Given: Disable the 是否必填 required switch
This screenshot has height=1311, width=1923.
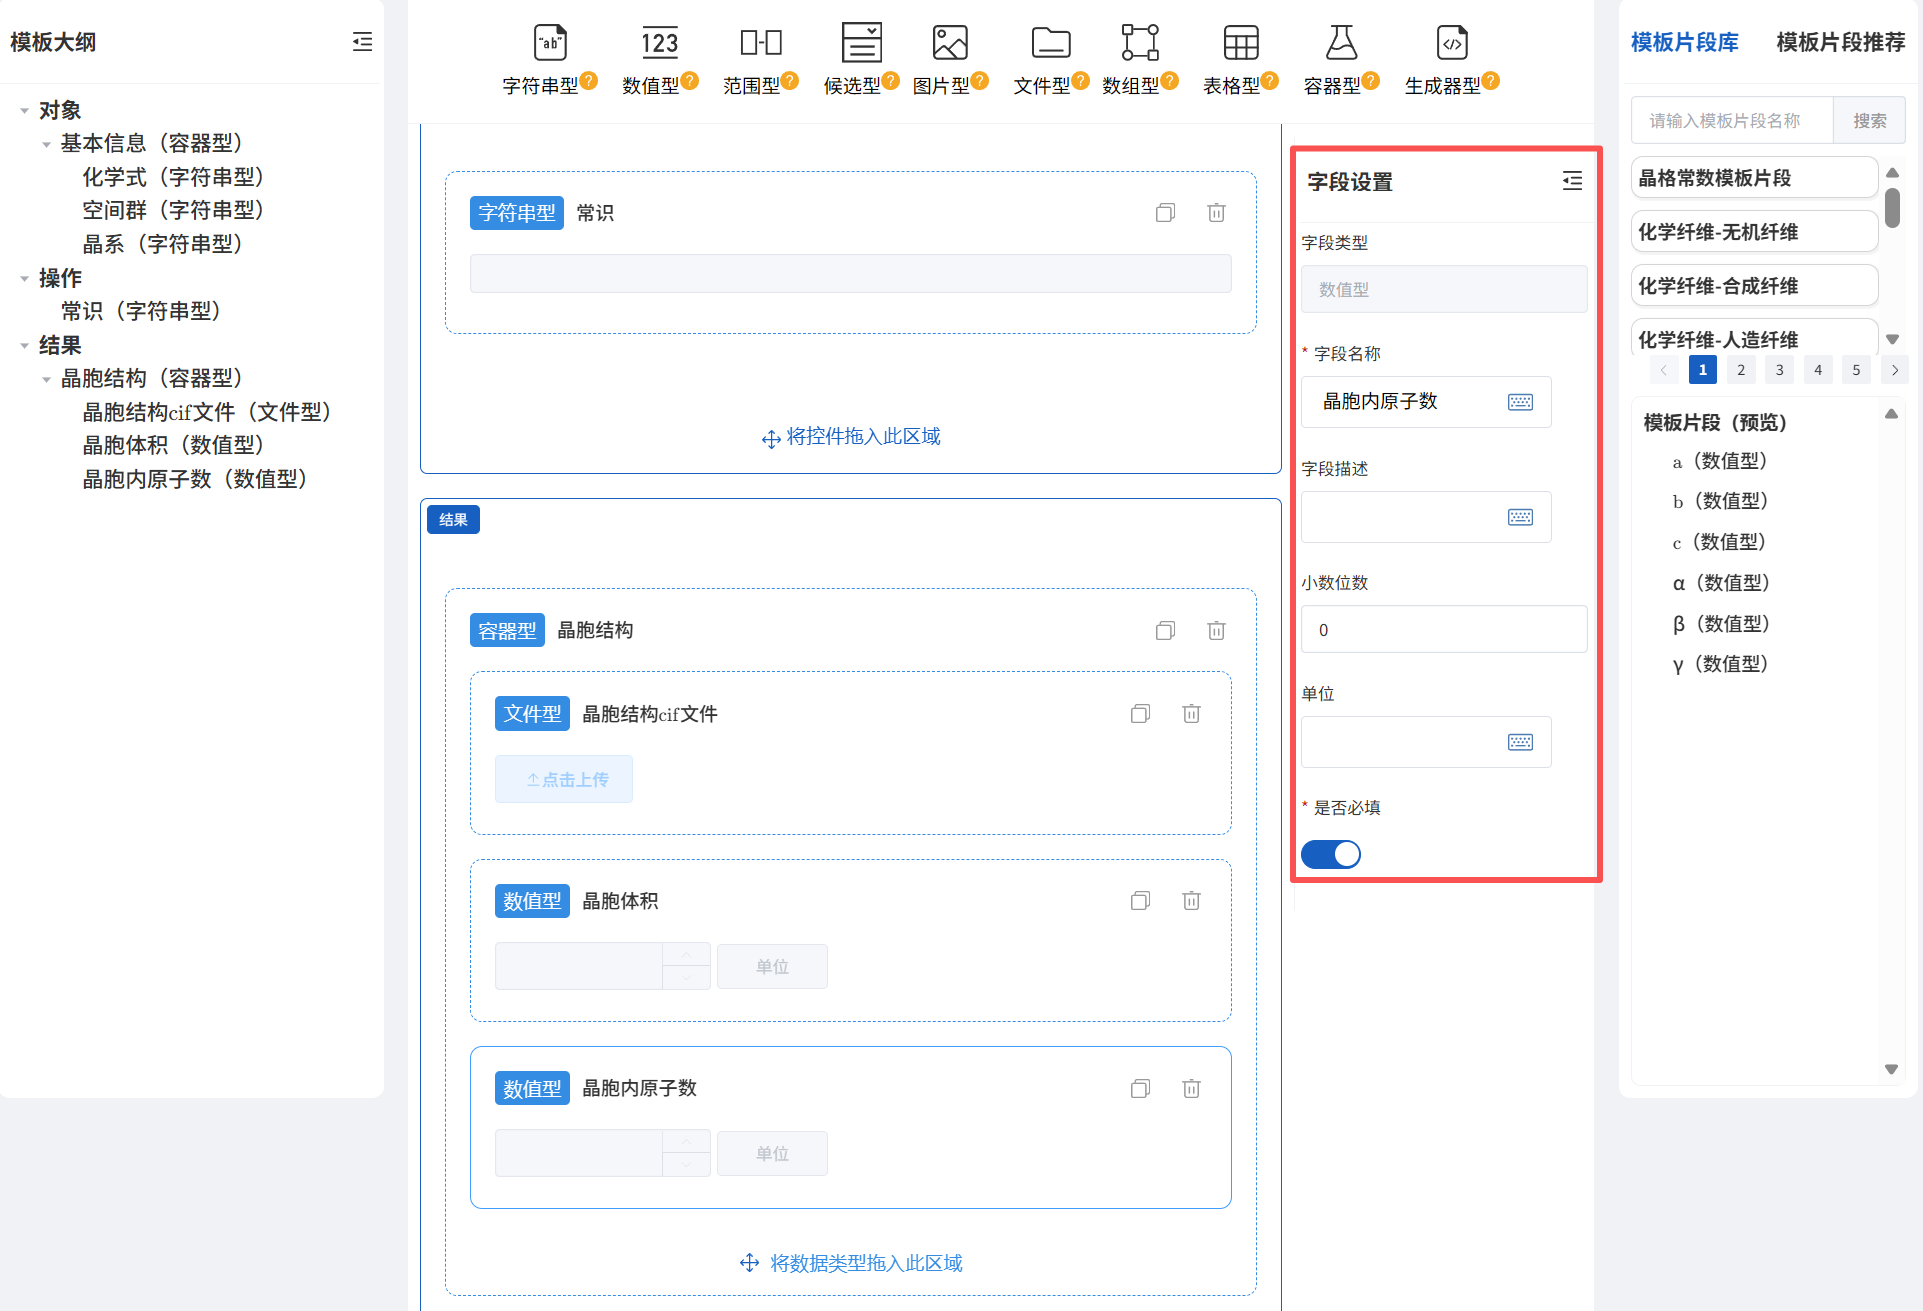Looking at the screenshot, I should (x=1331, y=854).
